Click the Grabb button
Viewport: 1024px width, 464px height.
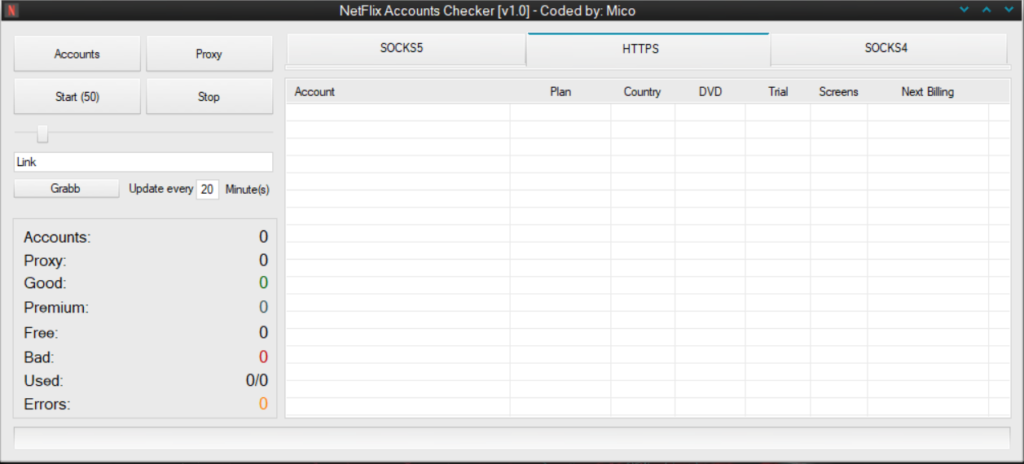click(x=66, y=188)
